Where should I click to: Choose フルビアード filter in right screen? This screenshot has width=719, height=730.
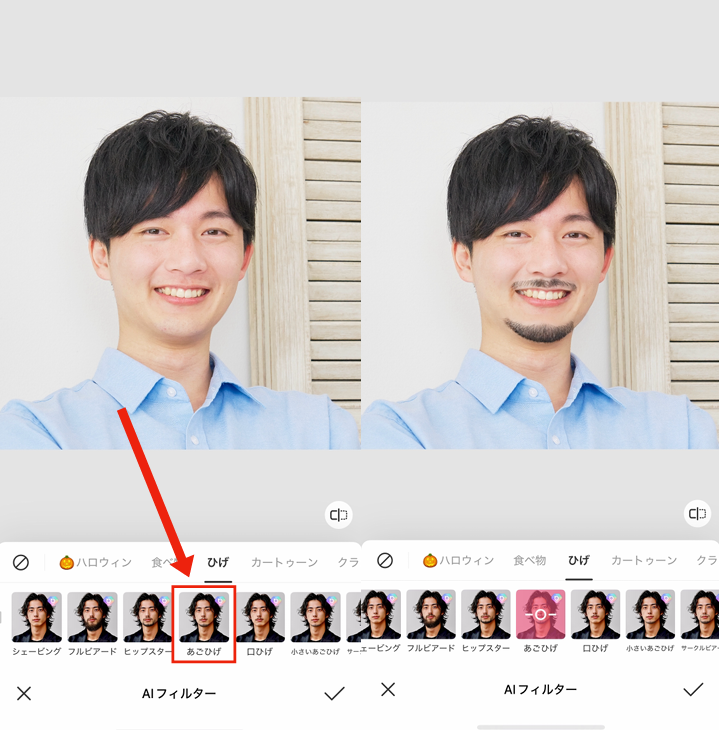pos(431,621)
